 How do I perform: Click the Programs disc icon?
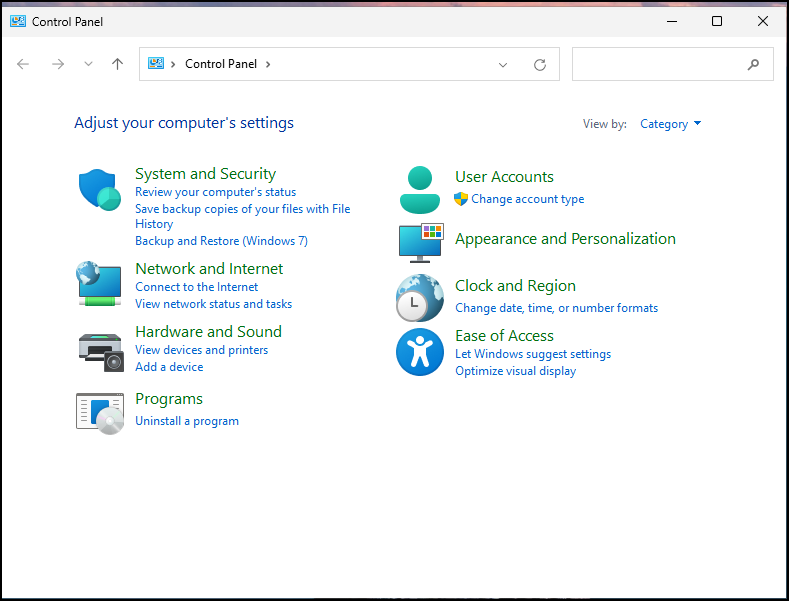point(100,414)
